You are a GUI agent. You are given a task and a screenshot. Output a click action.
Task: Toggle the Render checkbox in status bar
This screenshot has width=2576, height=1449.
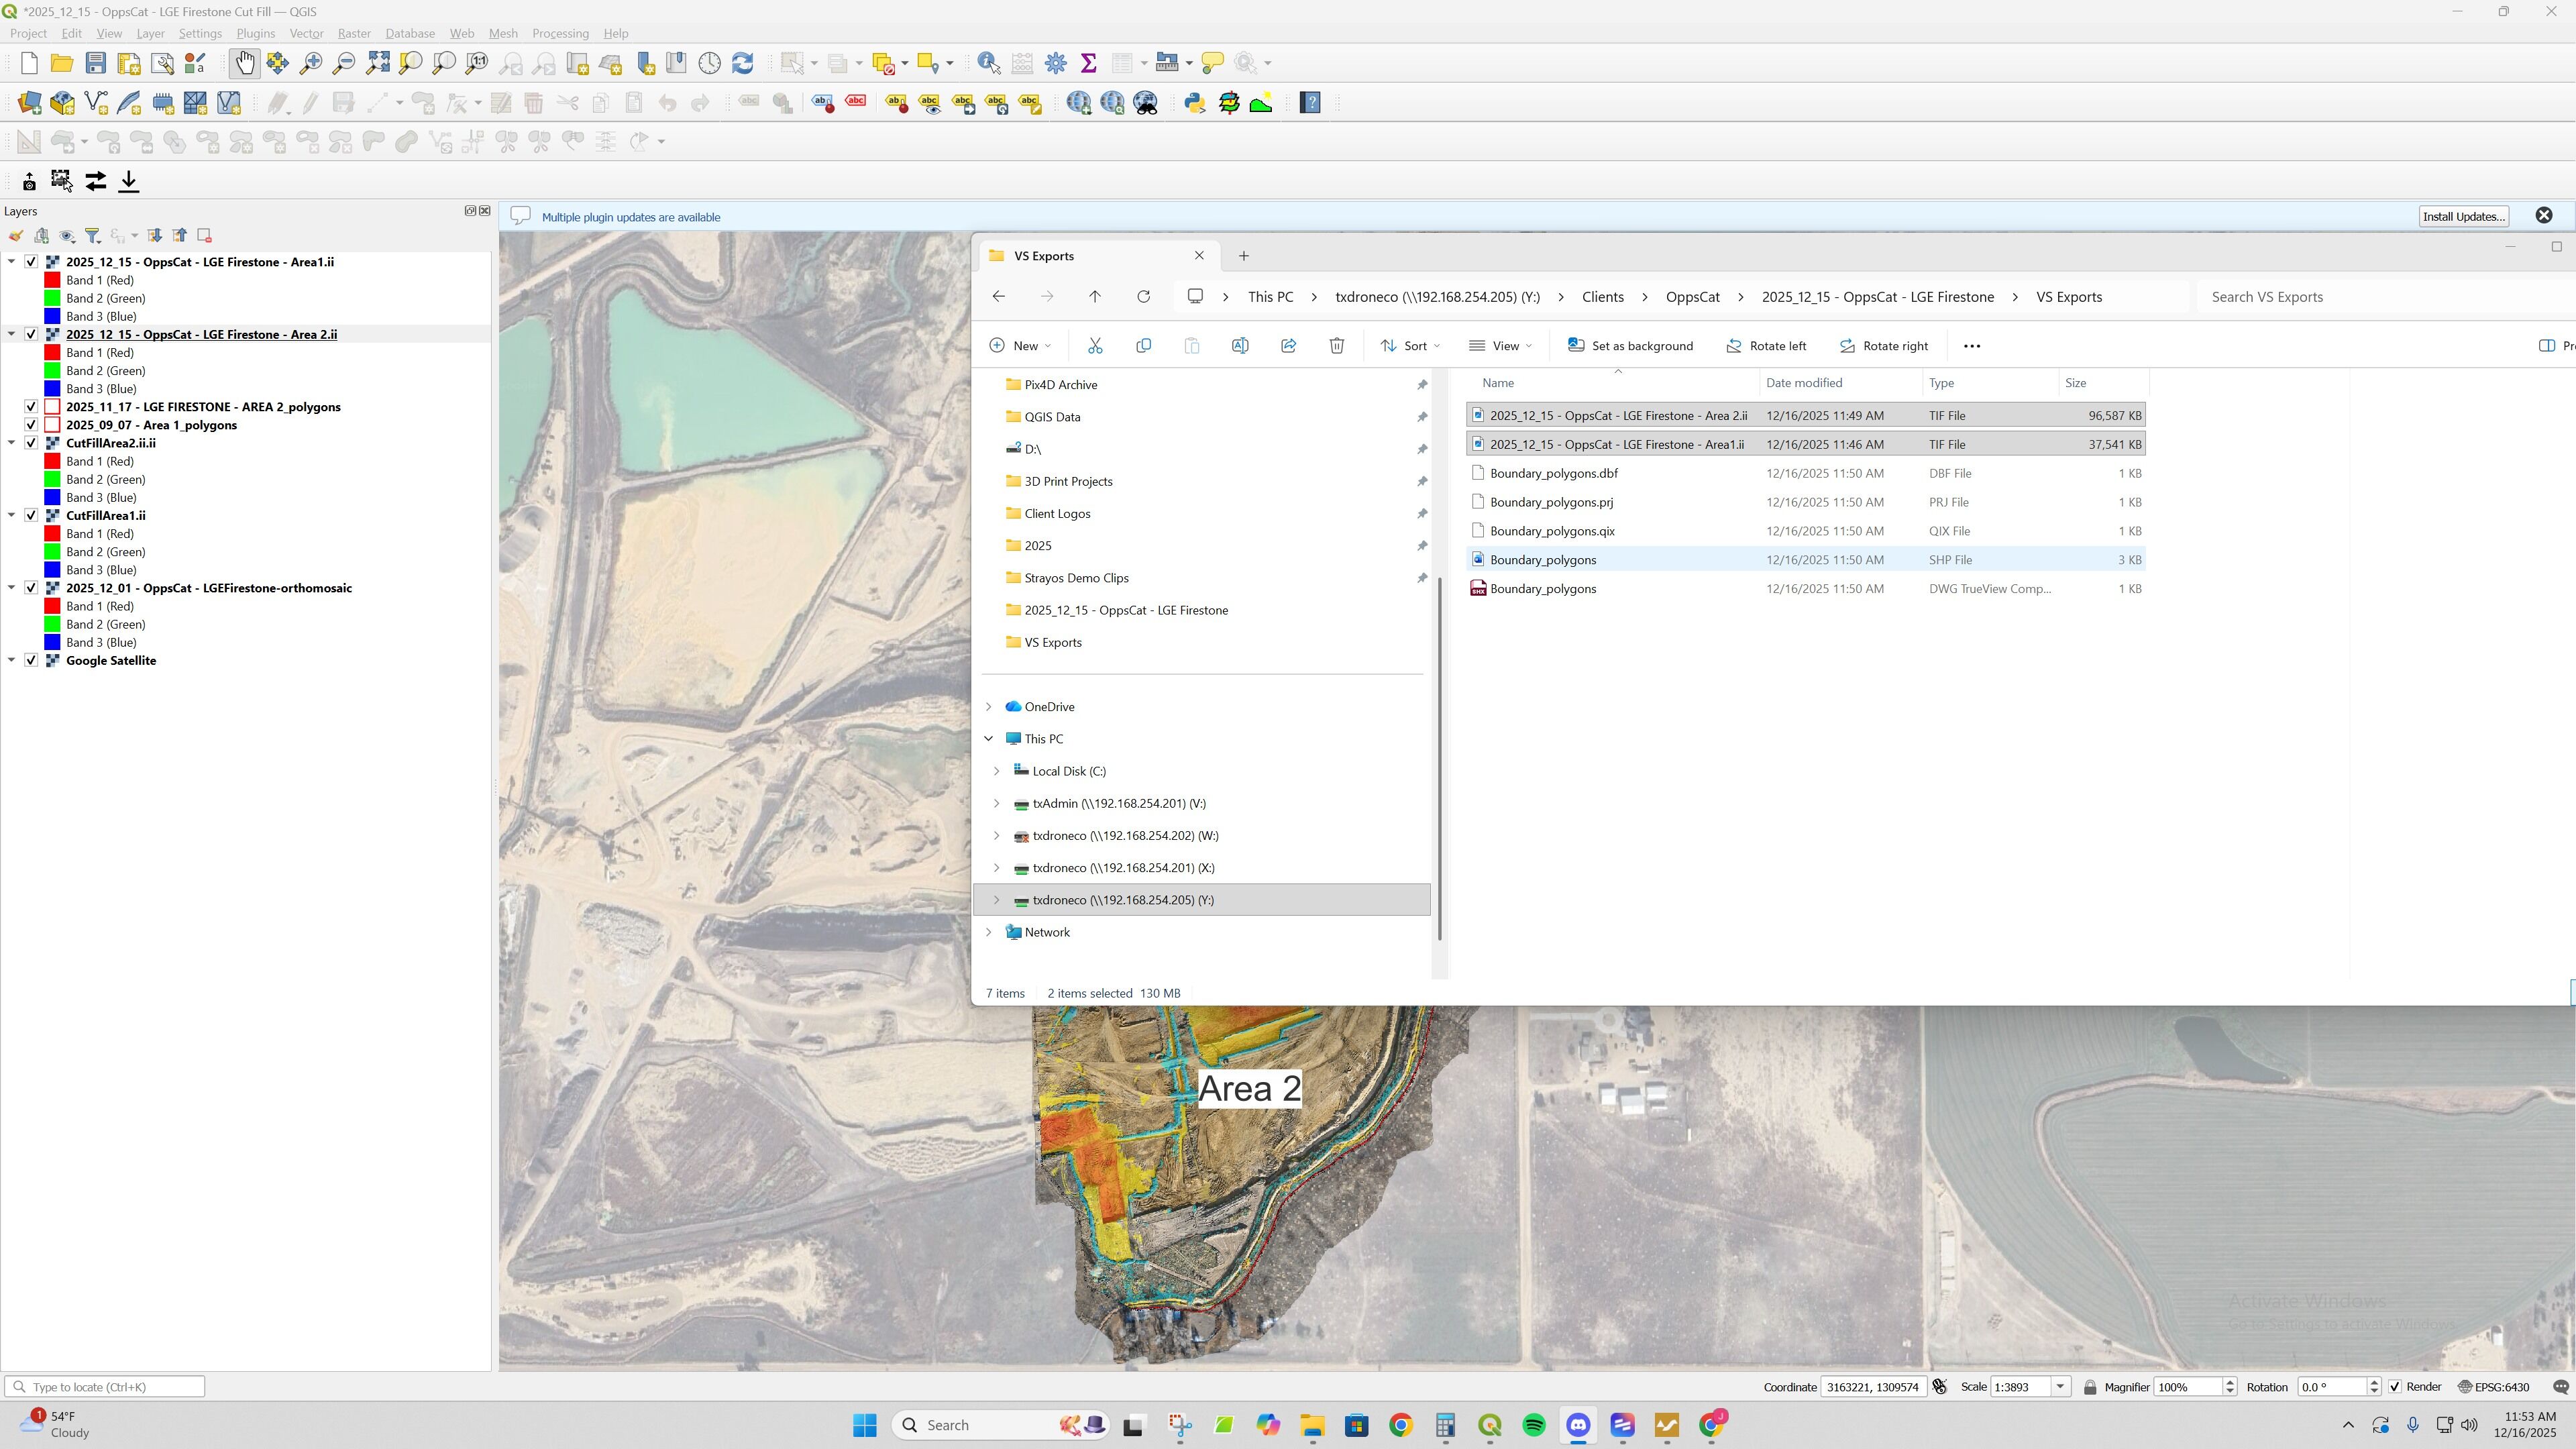2395,1387
